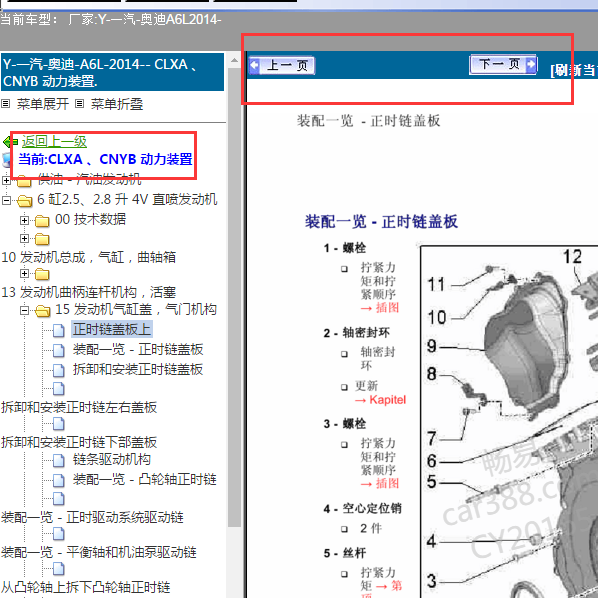Select 10 发动机总成，气缸，曲轴箱 entry
This screenshot has width=598, height=598.
[88, 257]
